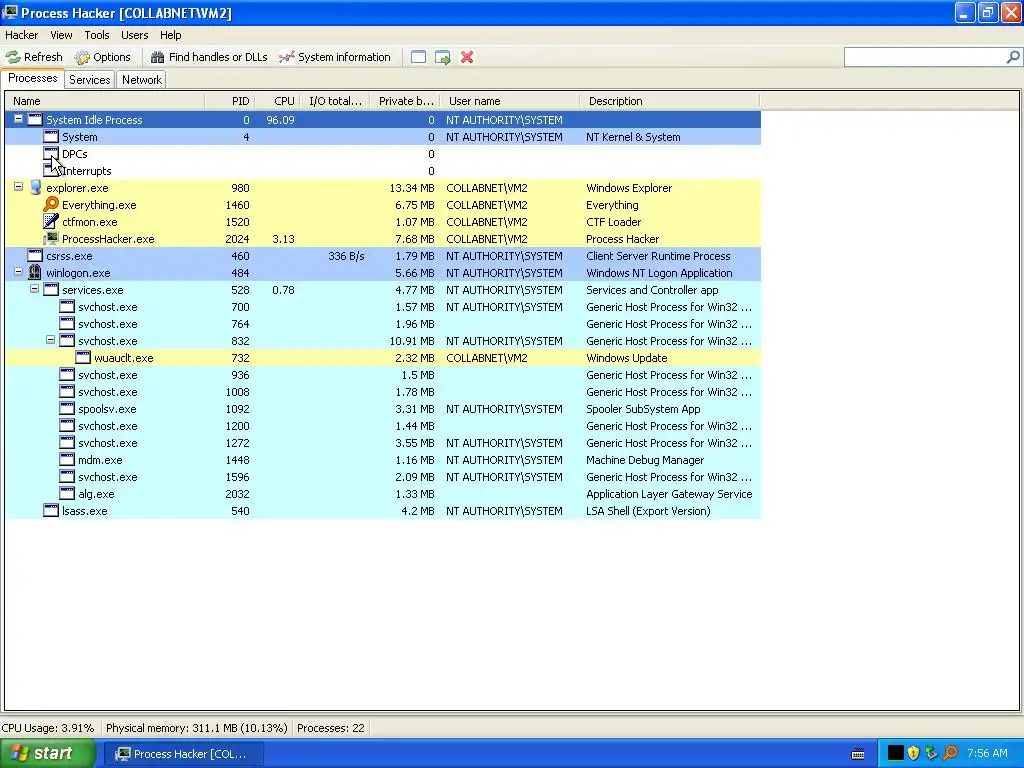Click the black square tray icon
Screen dimensions: 1024x768
point(895,753)
